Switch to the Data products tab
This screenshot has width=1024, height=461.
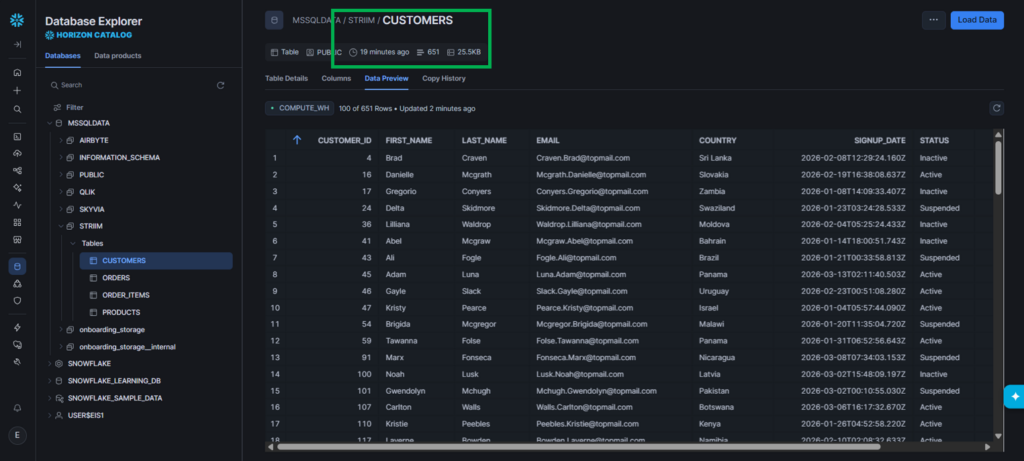(118, 56)
